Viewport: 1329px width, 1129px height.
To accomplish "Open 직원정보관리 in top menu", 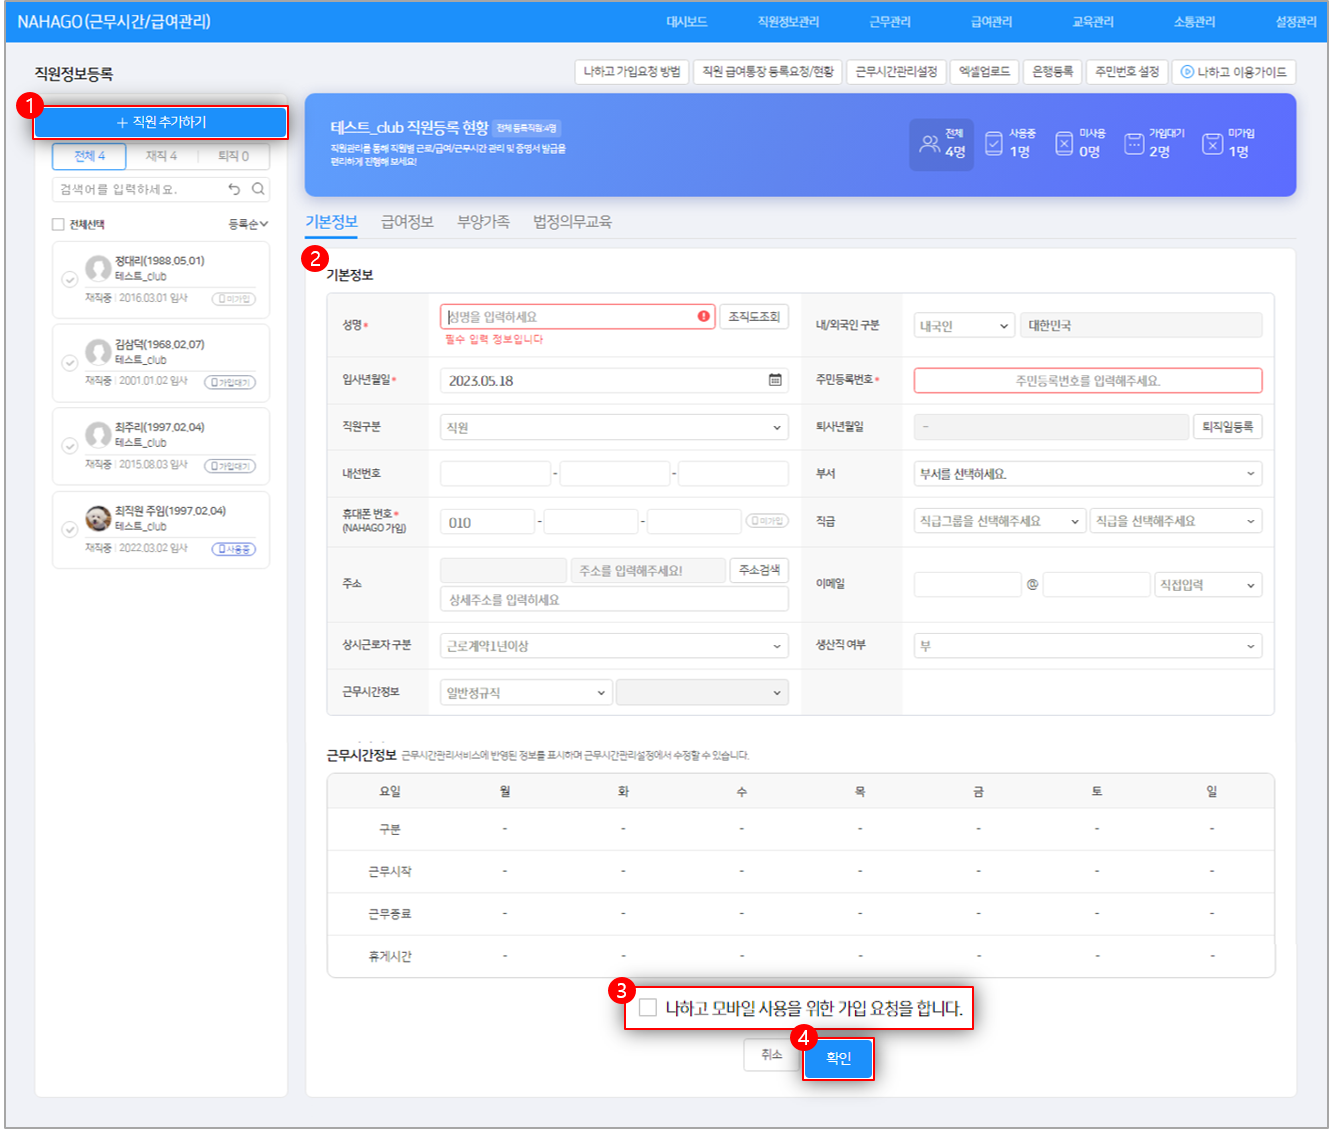I will (x=788, y=22).
